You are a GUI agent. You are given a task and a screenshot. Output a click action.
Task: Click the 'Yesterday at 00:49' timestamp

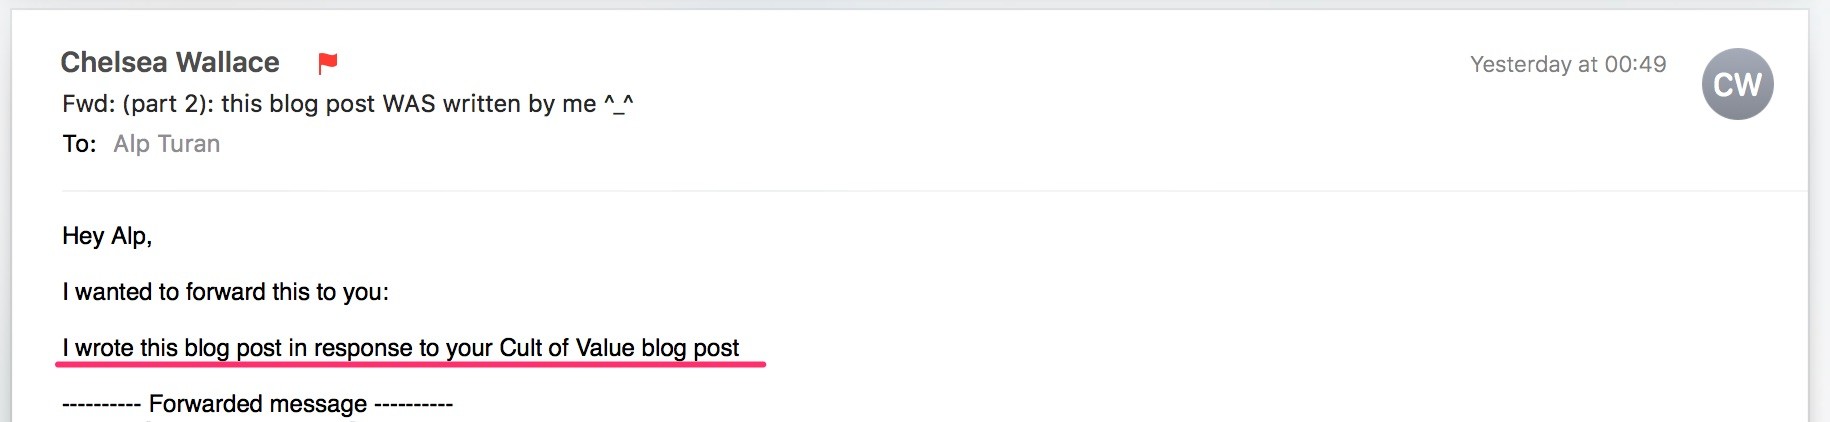coord(1568,64)
